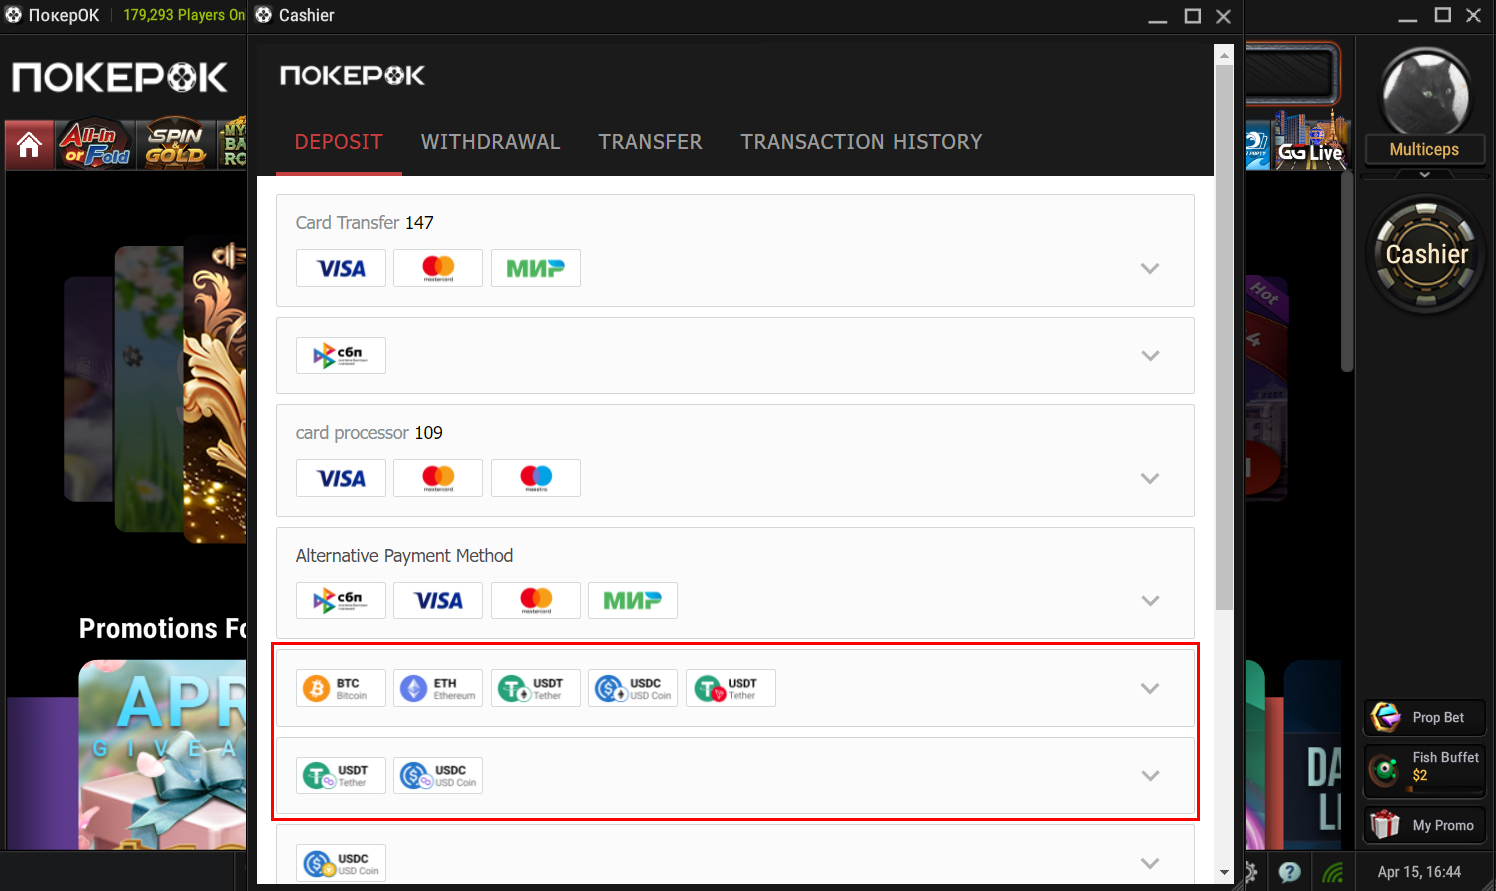Expand the Bitcoin and Ethereum crypto section
This screenshot has height=891, width=1496.
1150,689
